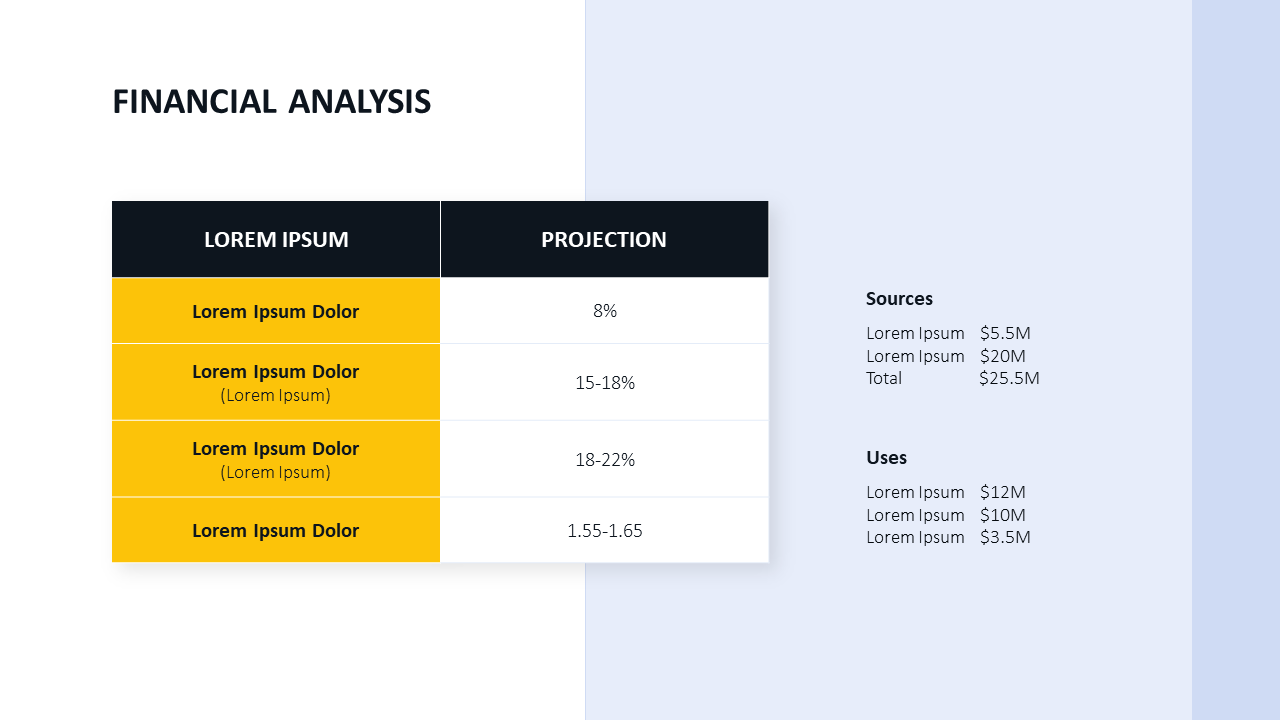
Task: Click the 1.55-1.65 projection cell
Action: (x=604, y=530)
